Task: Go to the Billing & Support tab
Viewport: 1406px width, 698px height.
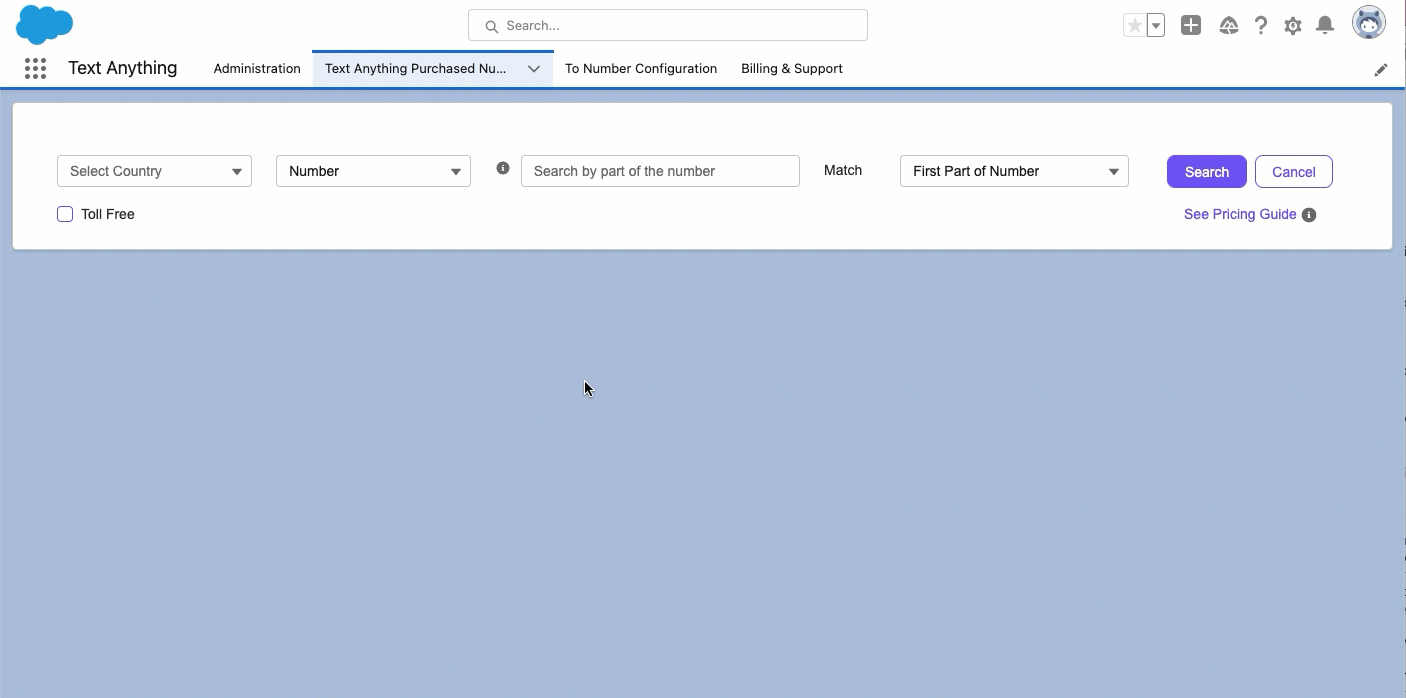Action: [792, 69]
